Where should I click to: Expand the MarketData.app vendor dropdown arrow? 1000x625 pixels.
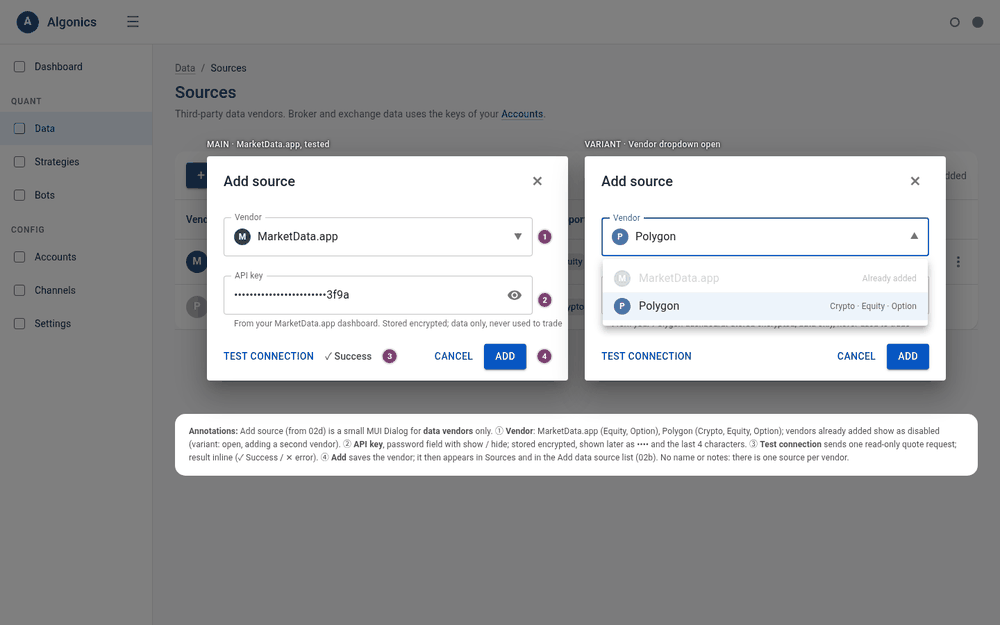pos(518,237)
